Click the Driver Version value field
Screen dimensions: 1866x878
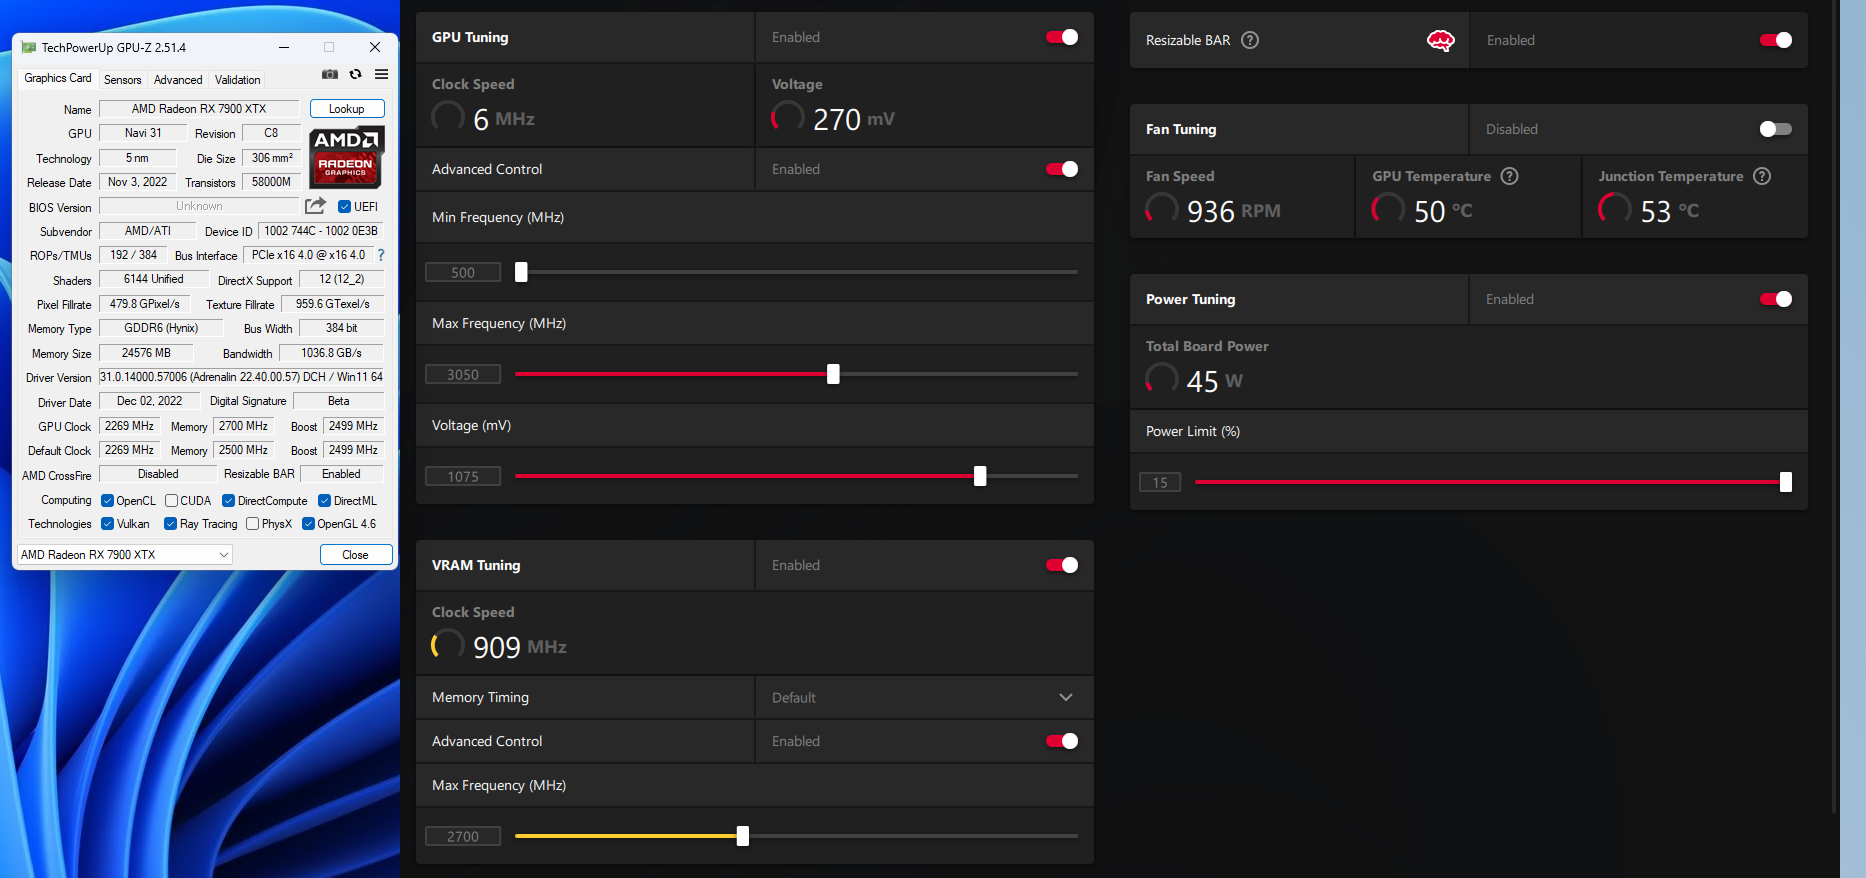[x=241, y=377]
